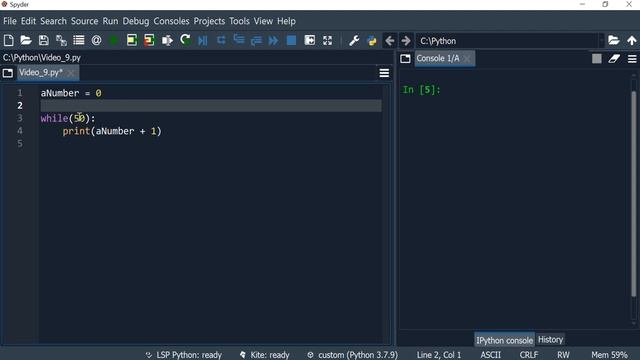Open file using the folder toolbar icon
This screenshot has height=360, width=640.
click(26, 40)
